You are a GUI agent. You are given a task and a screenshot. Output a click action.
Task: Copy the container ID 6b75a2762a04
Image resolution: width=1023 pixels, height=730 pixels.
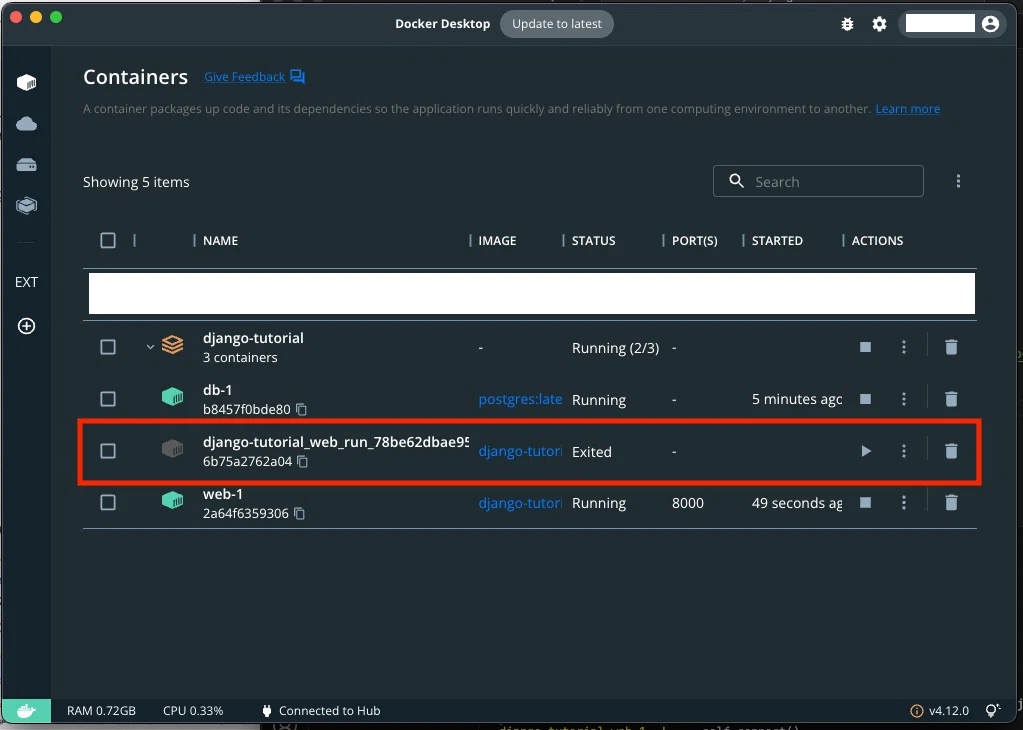[303, 461]
